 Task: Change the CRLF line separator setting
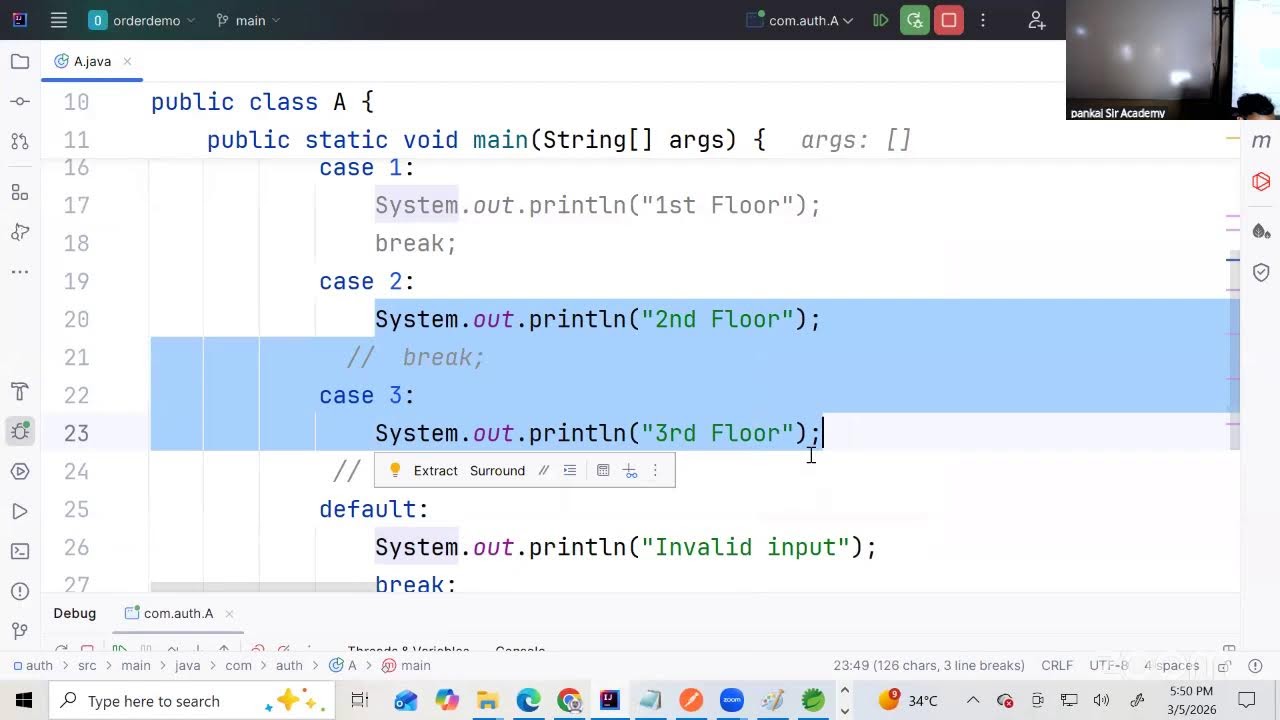1057,665
